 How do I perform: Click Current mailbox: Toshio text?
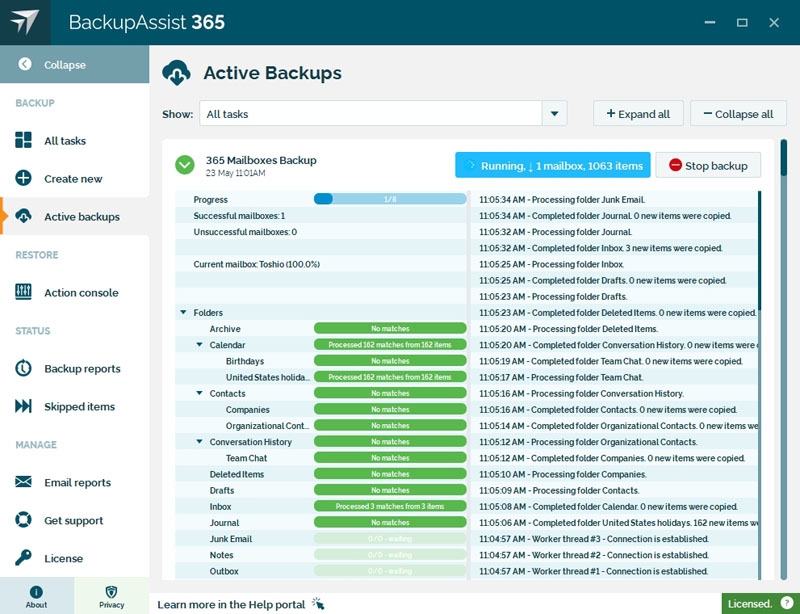(x=257, y=264)
